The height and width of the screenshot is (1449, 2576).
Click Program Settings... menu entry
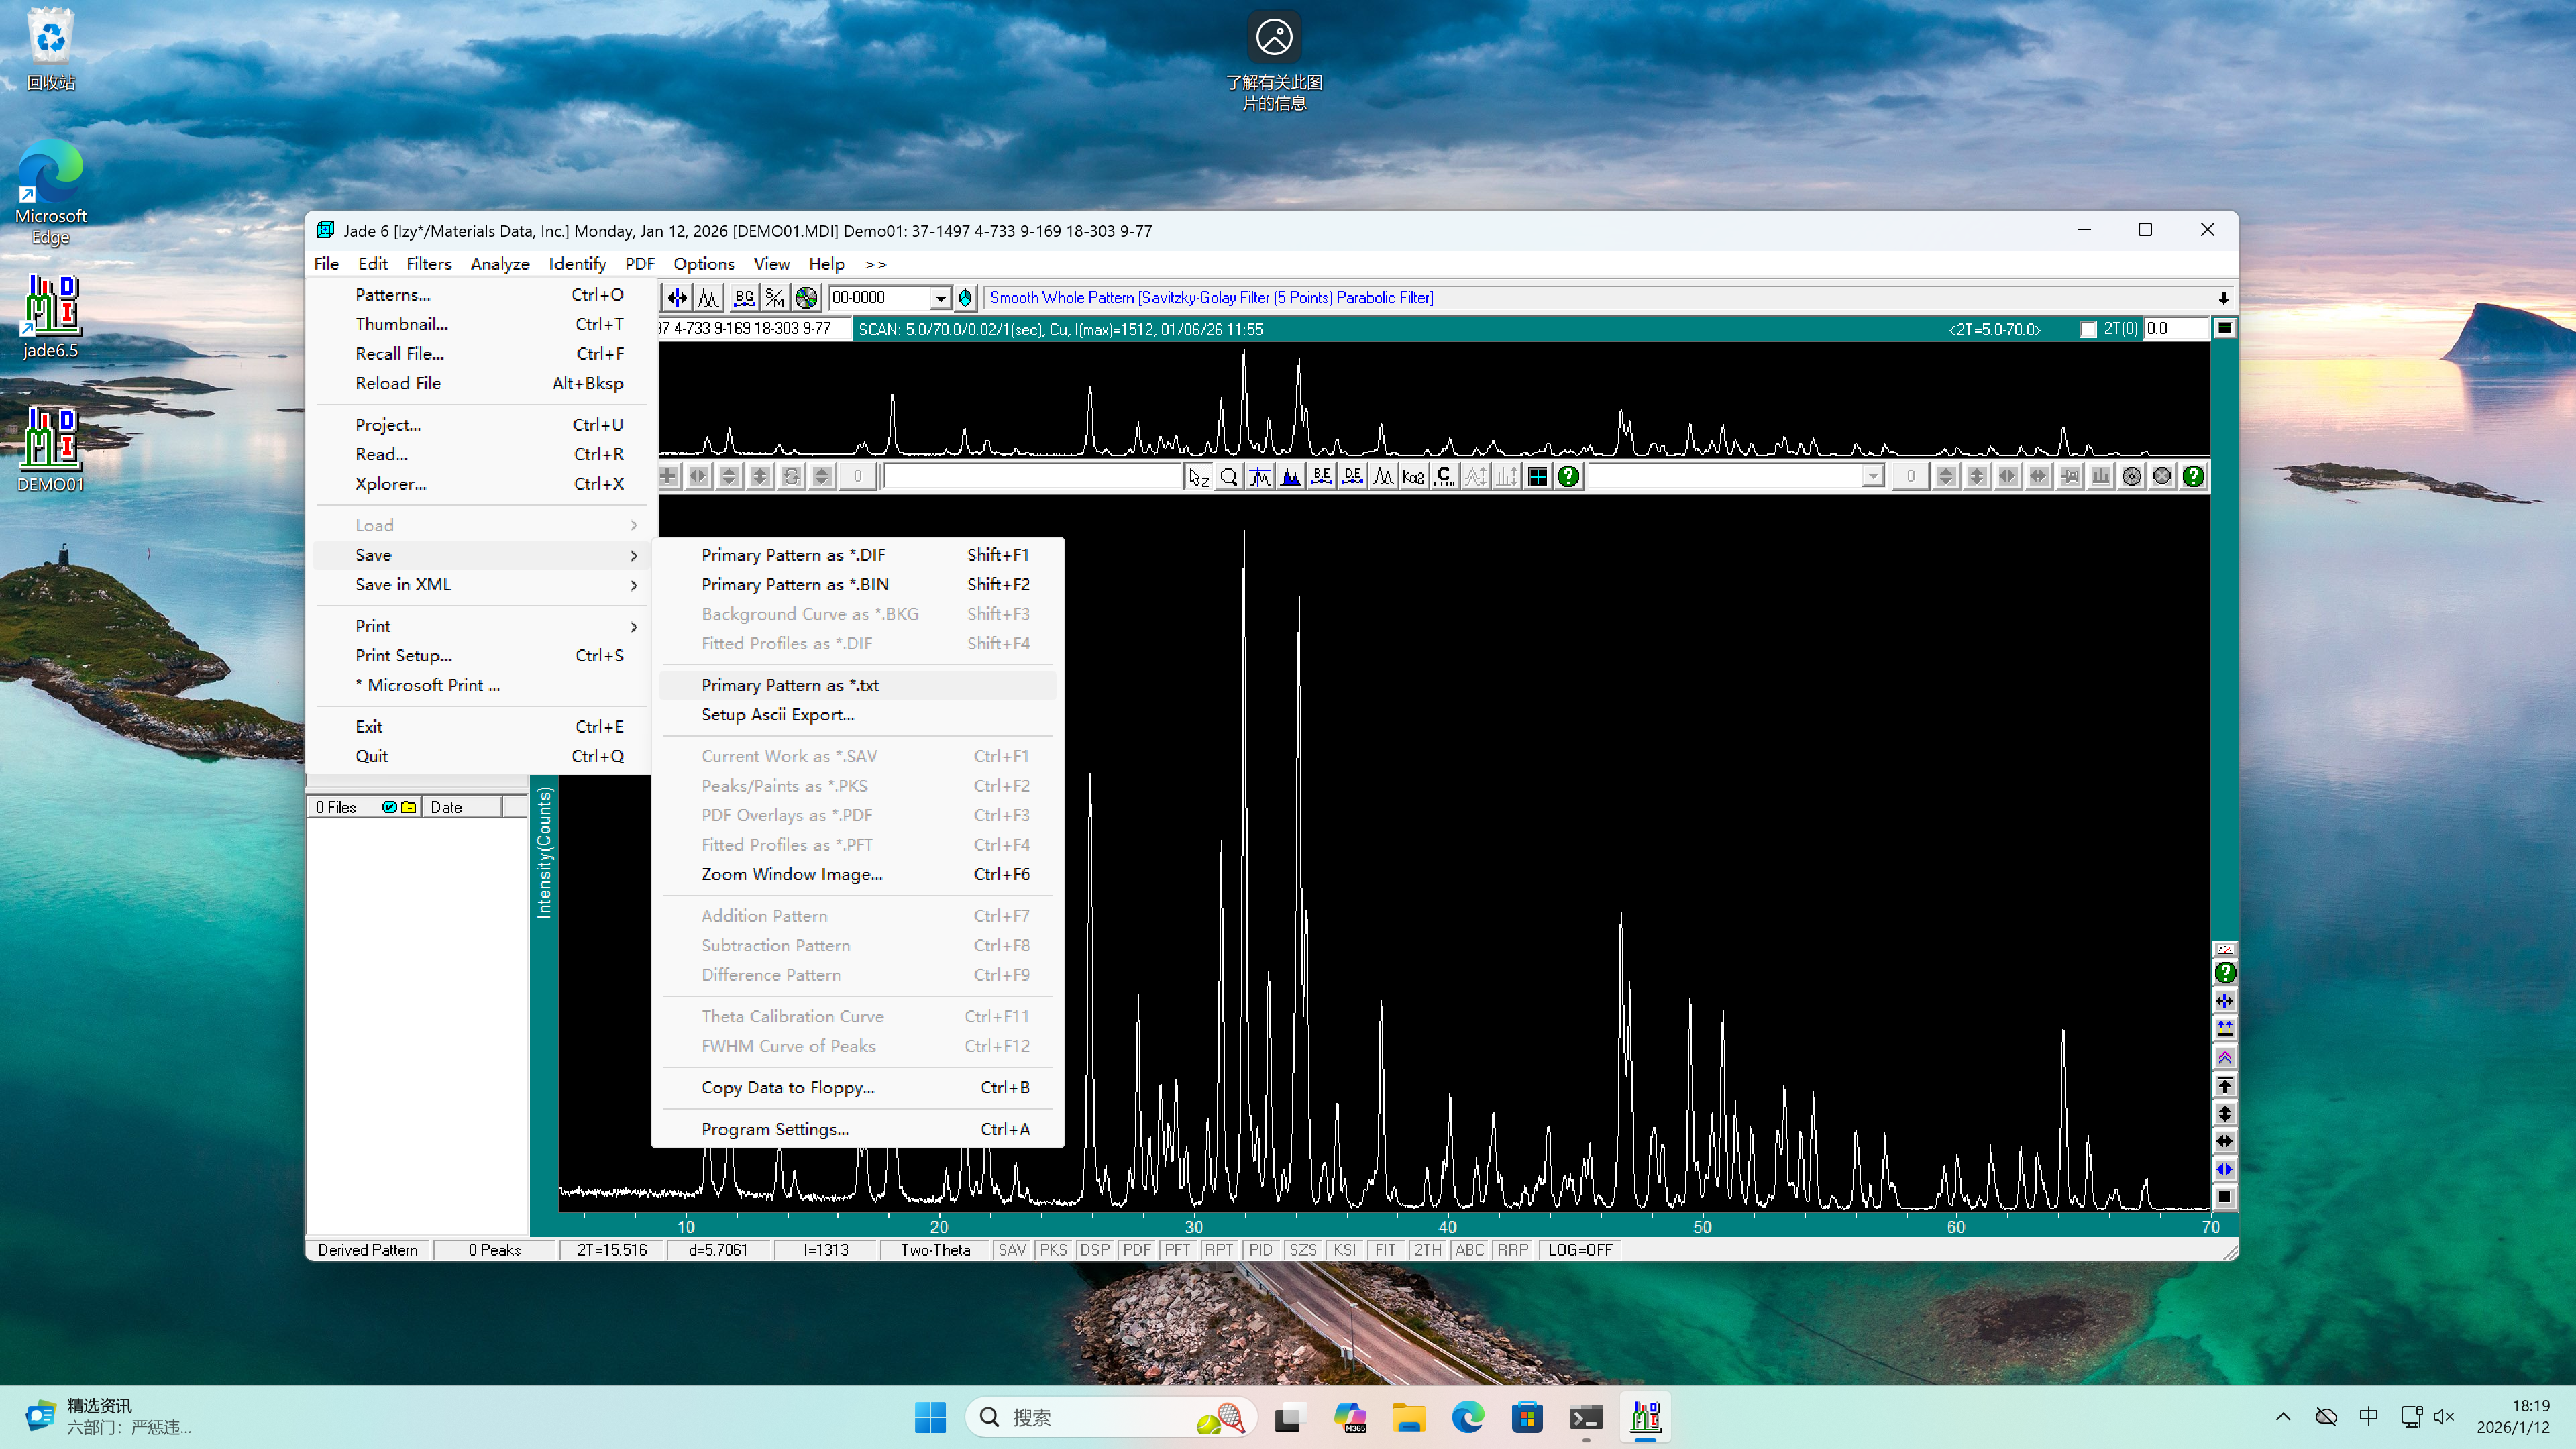[x=775, y=1129]
